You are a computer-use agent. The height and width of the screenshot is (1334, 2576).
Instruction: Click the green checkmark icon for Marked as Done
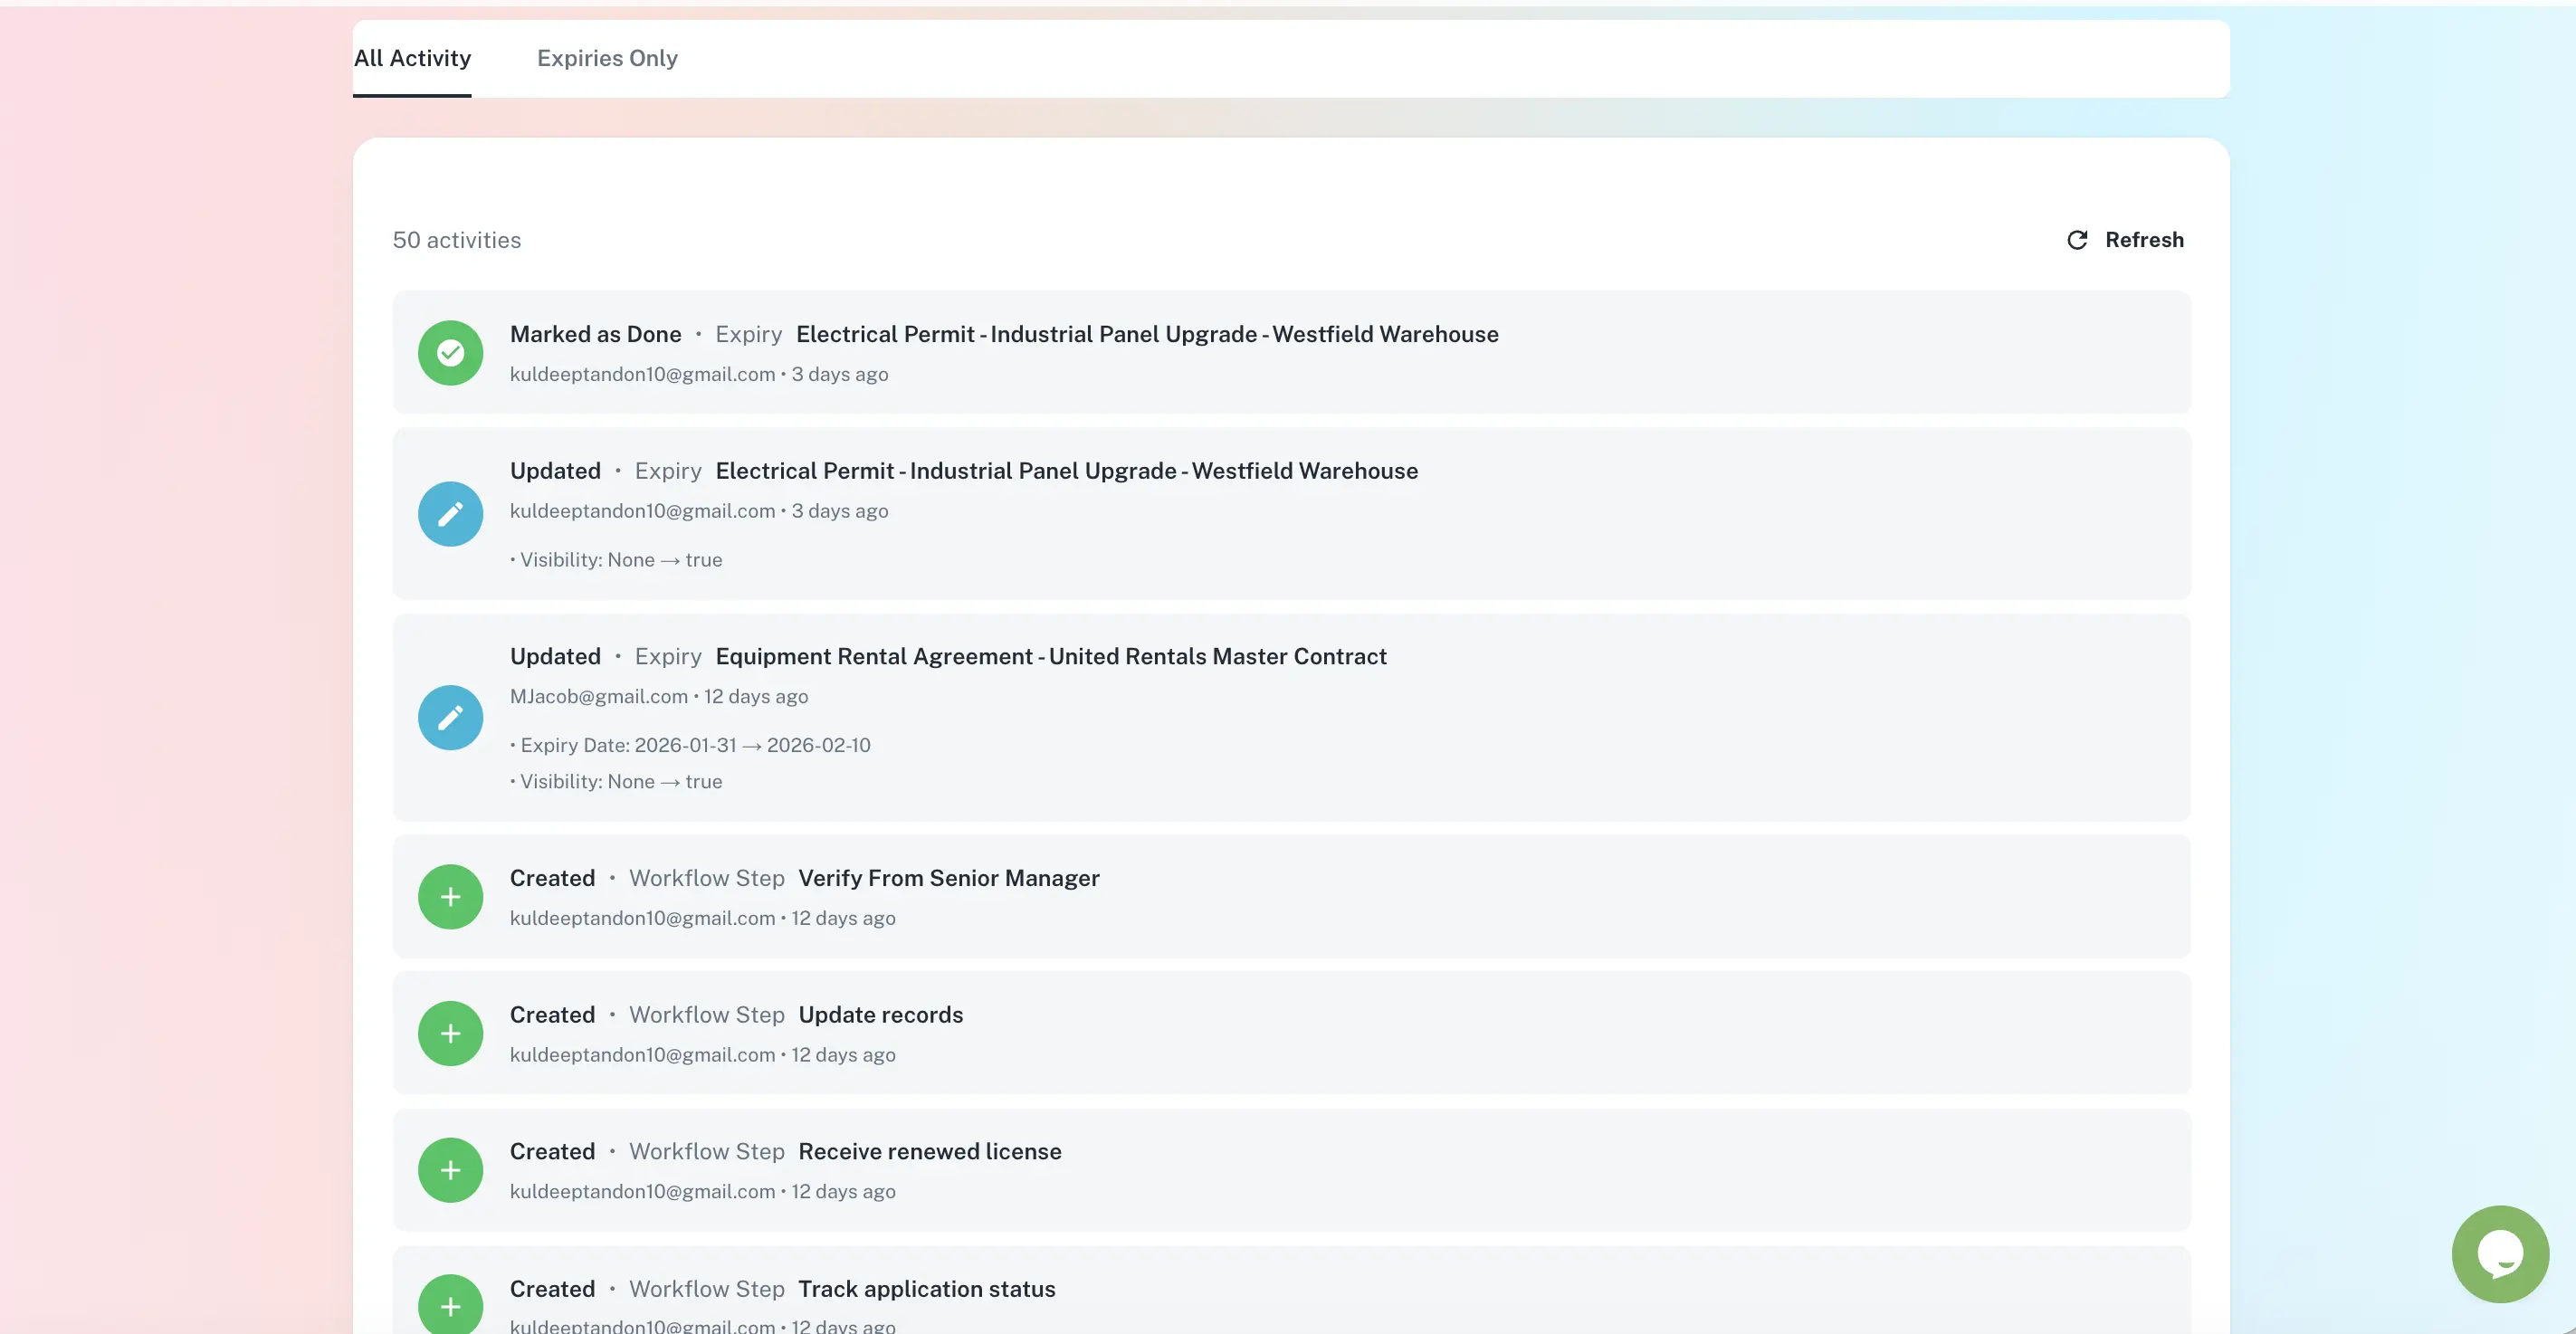tap(450, 353)
